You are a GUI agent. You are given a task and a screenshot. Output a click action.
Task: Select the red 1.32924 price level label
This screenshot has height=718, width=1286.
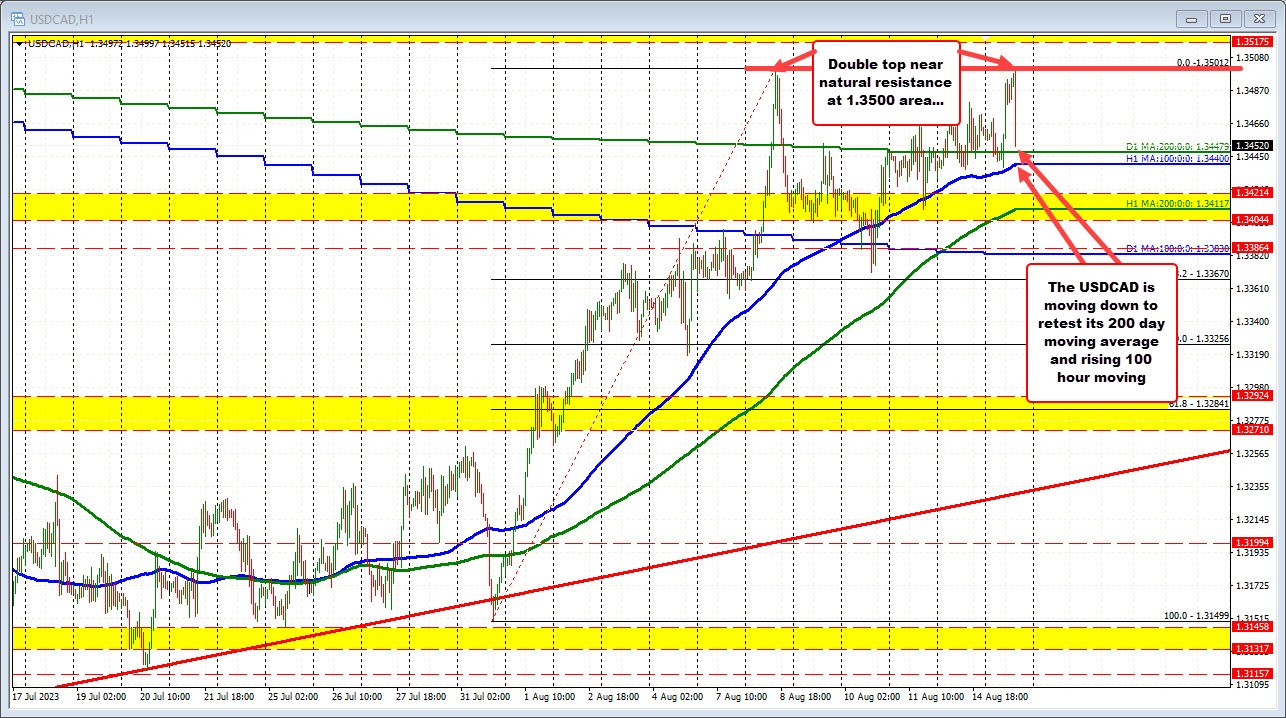coord(1253,396)
